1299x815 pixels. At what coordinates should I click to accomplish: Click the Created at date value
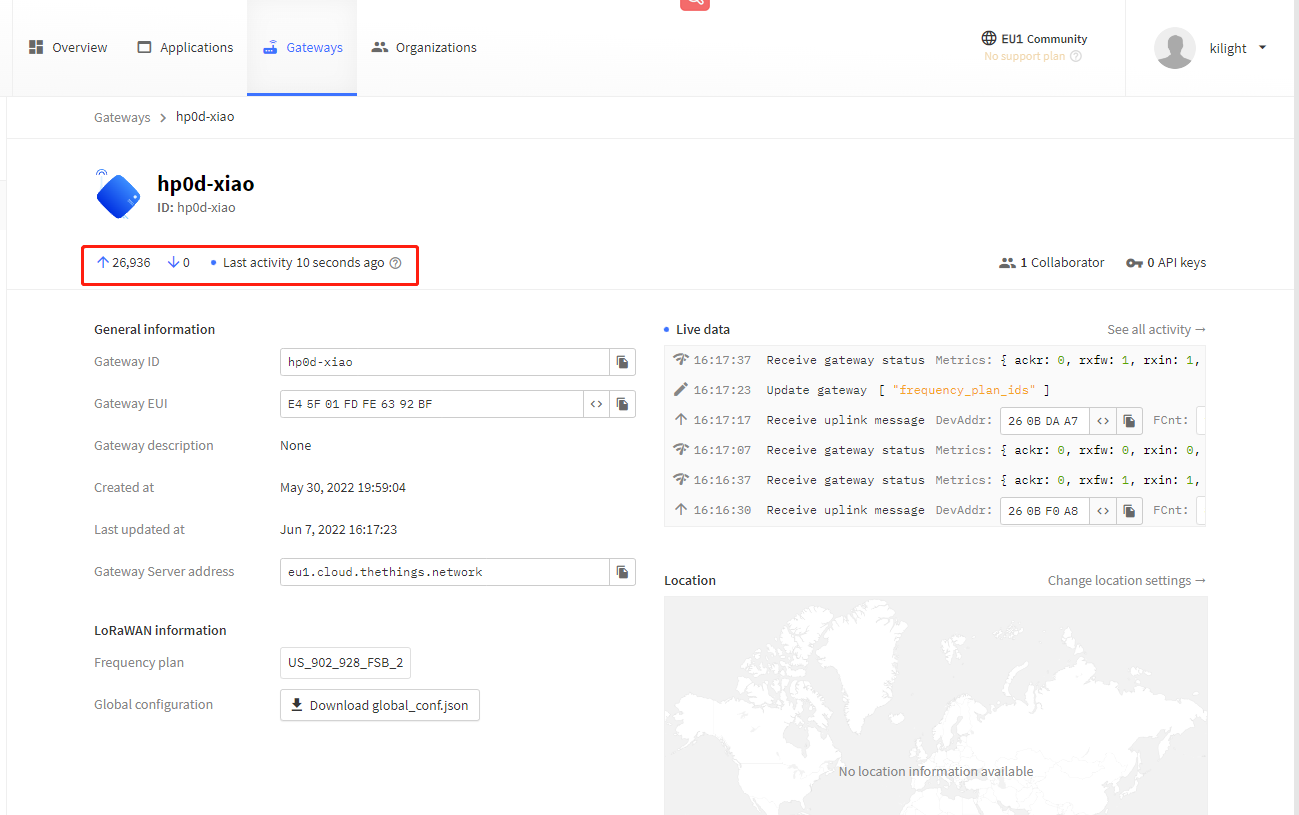click(x=343, y=488)
